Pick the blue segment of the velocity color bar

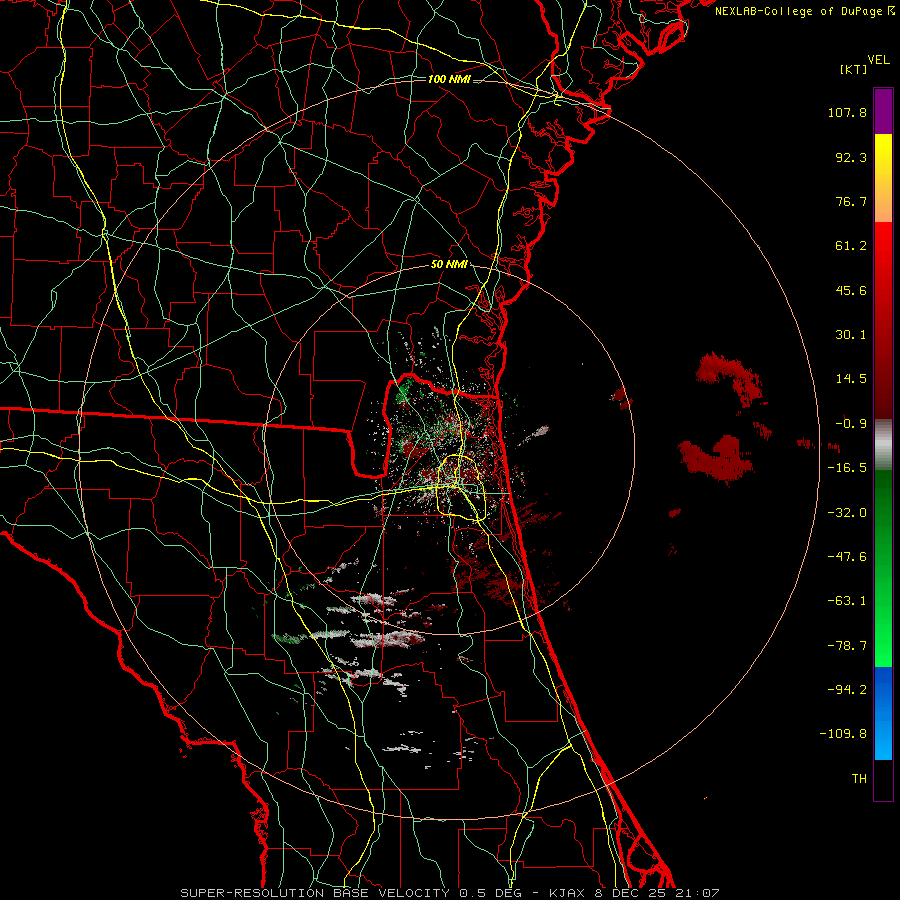[x=883, y=713]
